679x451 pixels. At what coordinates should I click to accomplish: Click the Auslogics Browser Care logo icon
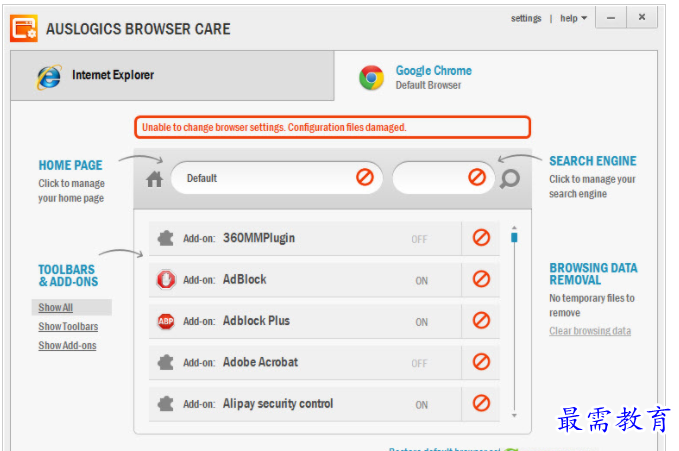pos(24,29)
